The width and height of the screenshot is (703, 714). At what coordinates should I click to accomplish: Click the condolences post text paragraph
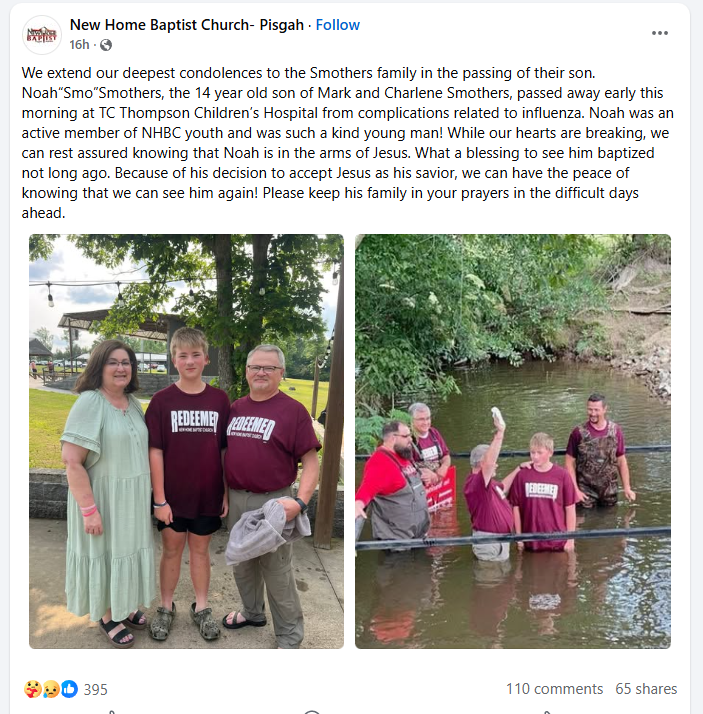pyautogui.click(x=348, y=143)
